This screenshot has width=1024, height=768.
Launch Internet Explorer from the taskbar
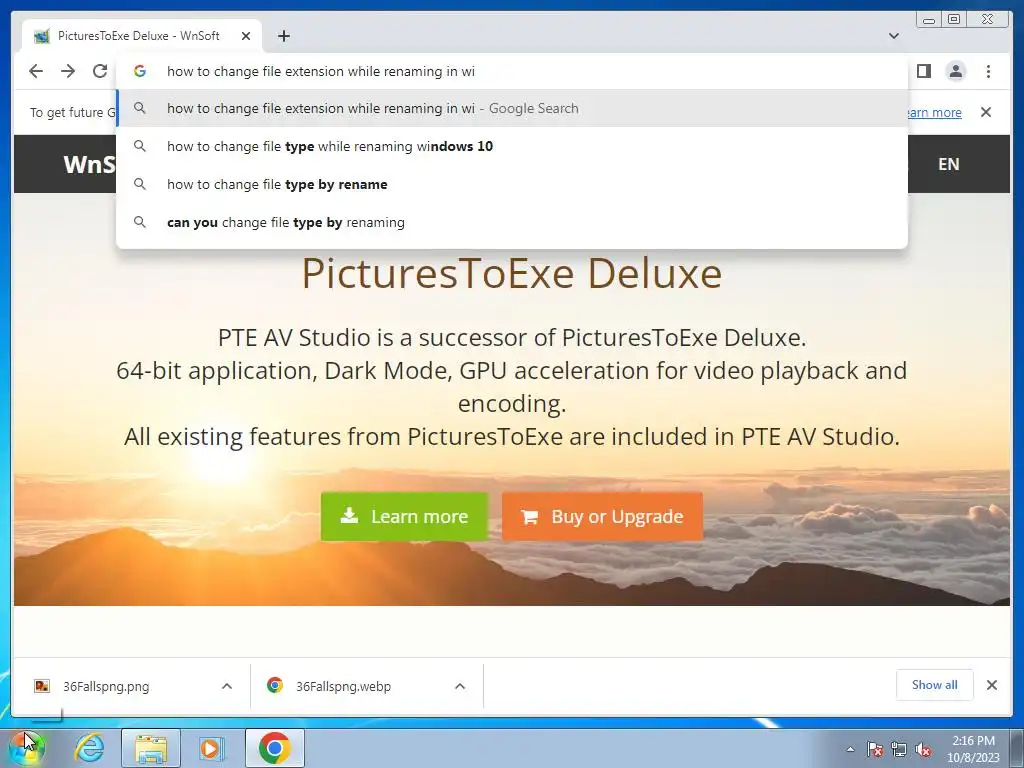(89, 748)
